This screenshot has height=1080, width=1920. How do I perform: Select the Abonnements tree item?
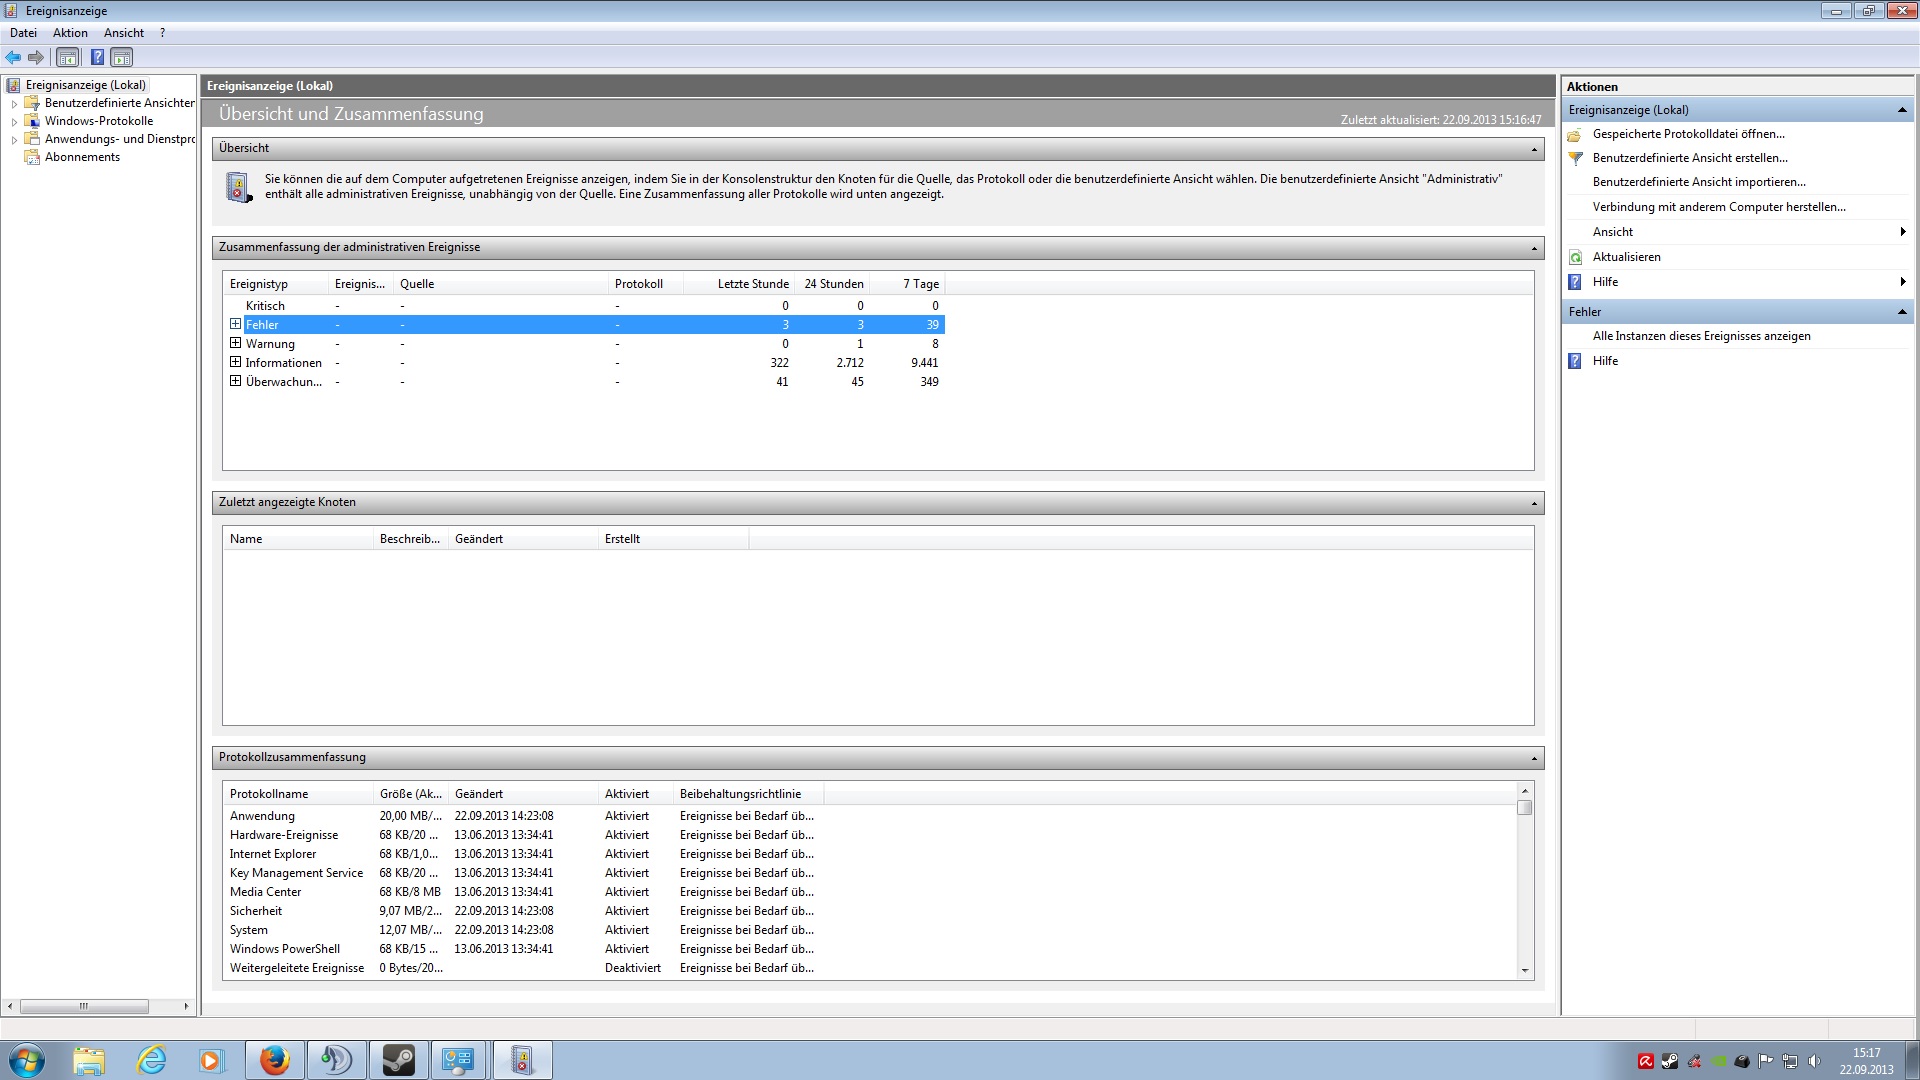[82, 157]
